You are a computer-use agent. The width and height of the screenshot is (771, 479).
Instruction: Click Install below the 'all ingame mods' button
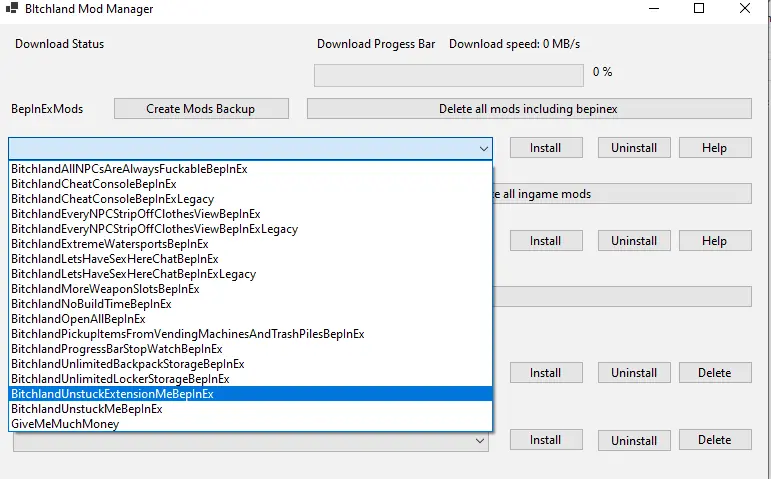pos(546,240)
